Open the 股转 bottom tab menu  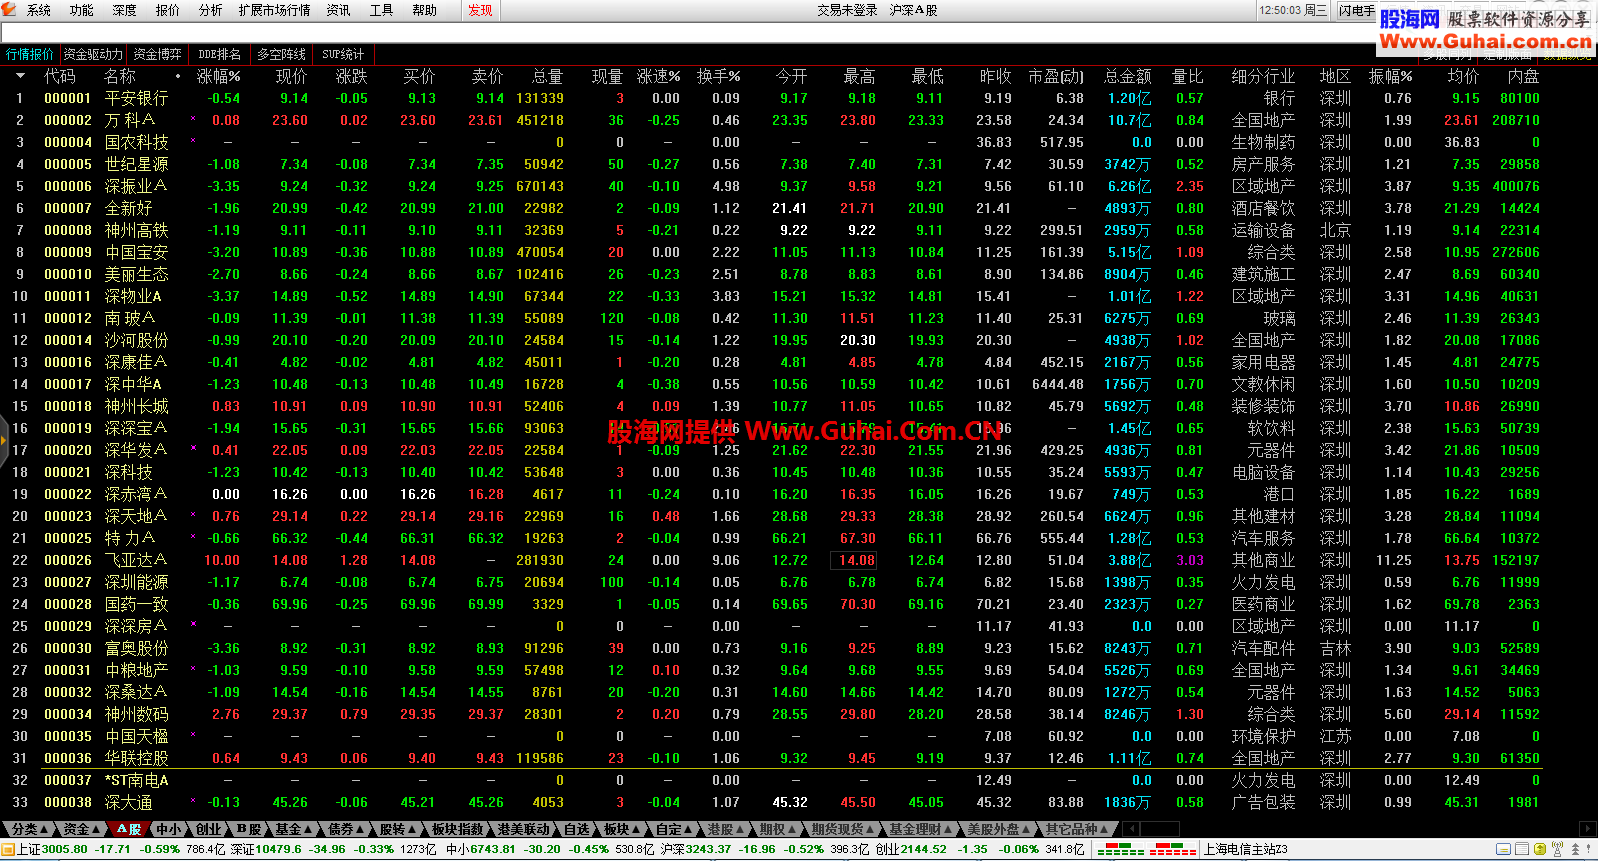click(398, 829)
